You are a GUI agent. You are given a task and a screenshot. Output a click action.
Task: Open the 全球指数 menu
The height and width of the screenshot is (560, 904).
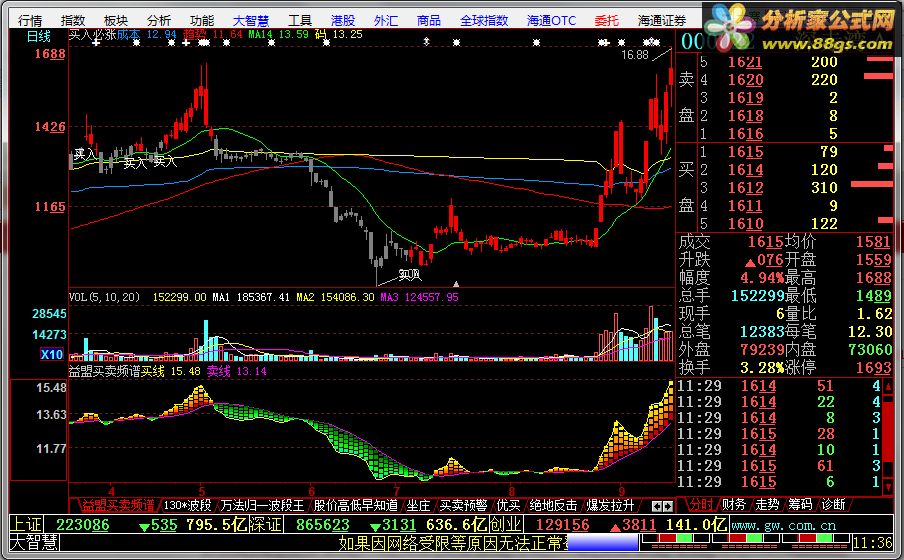(x=484, y=21)
